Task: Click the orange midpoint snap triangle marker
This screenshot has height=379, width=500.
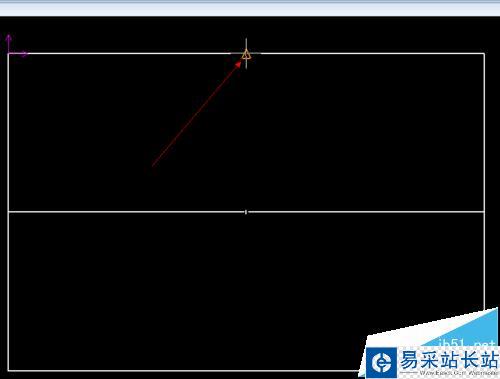Action: 246,54
